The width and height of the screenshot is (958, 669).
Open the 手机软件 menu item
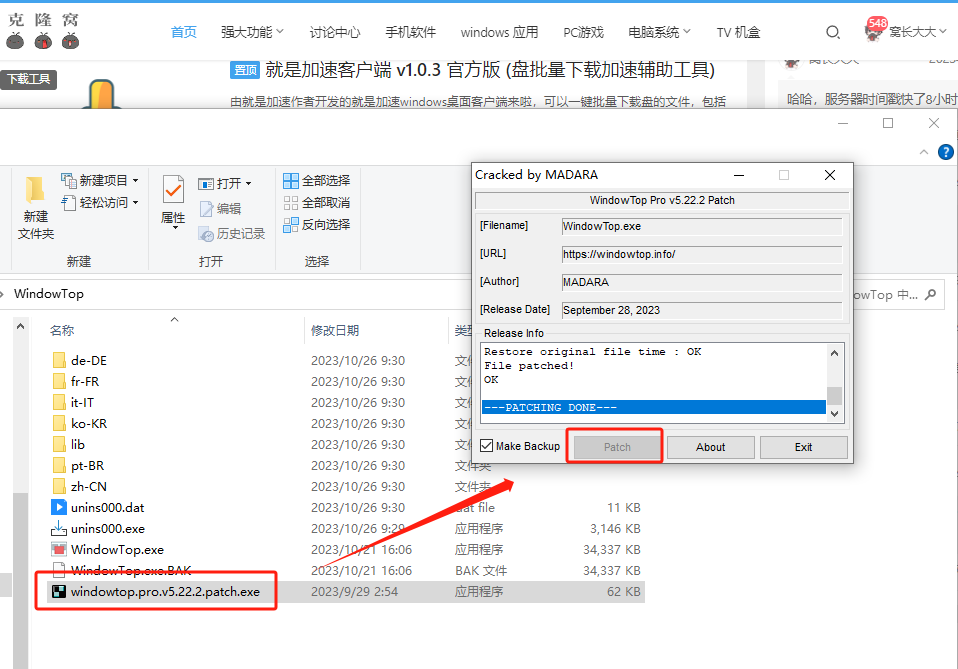(x=411, y=32)
